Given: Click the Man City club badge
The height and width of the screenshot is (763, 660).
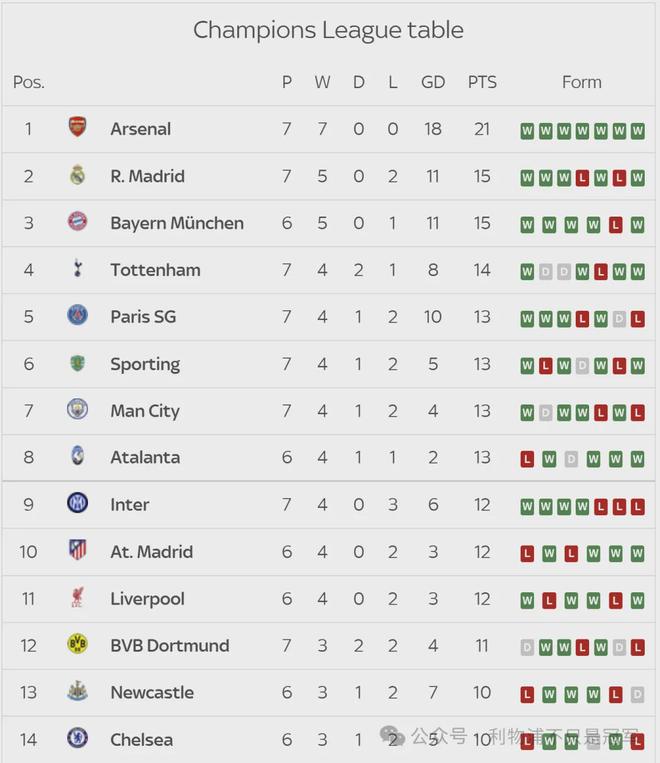Looking at the screenshot, I should click(77, 410).
